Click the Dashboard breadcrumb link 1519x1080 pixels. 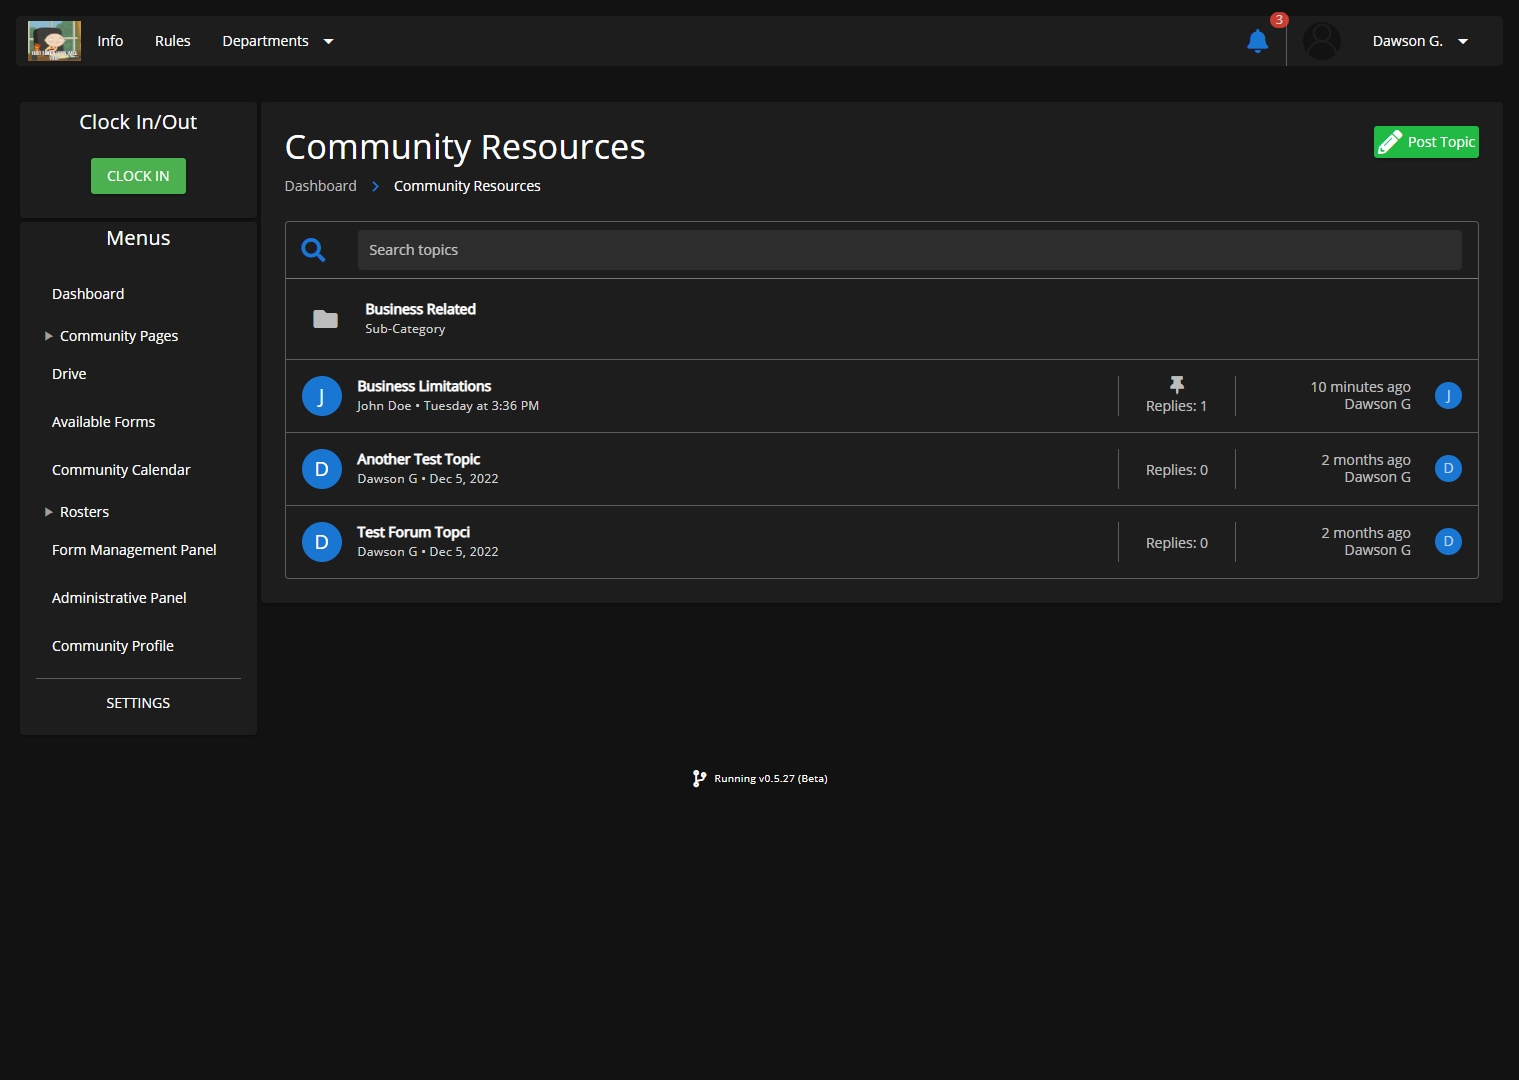320,186
